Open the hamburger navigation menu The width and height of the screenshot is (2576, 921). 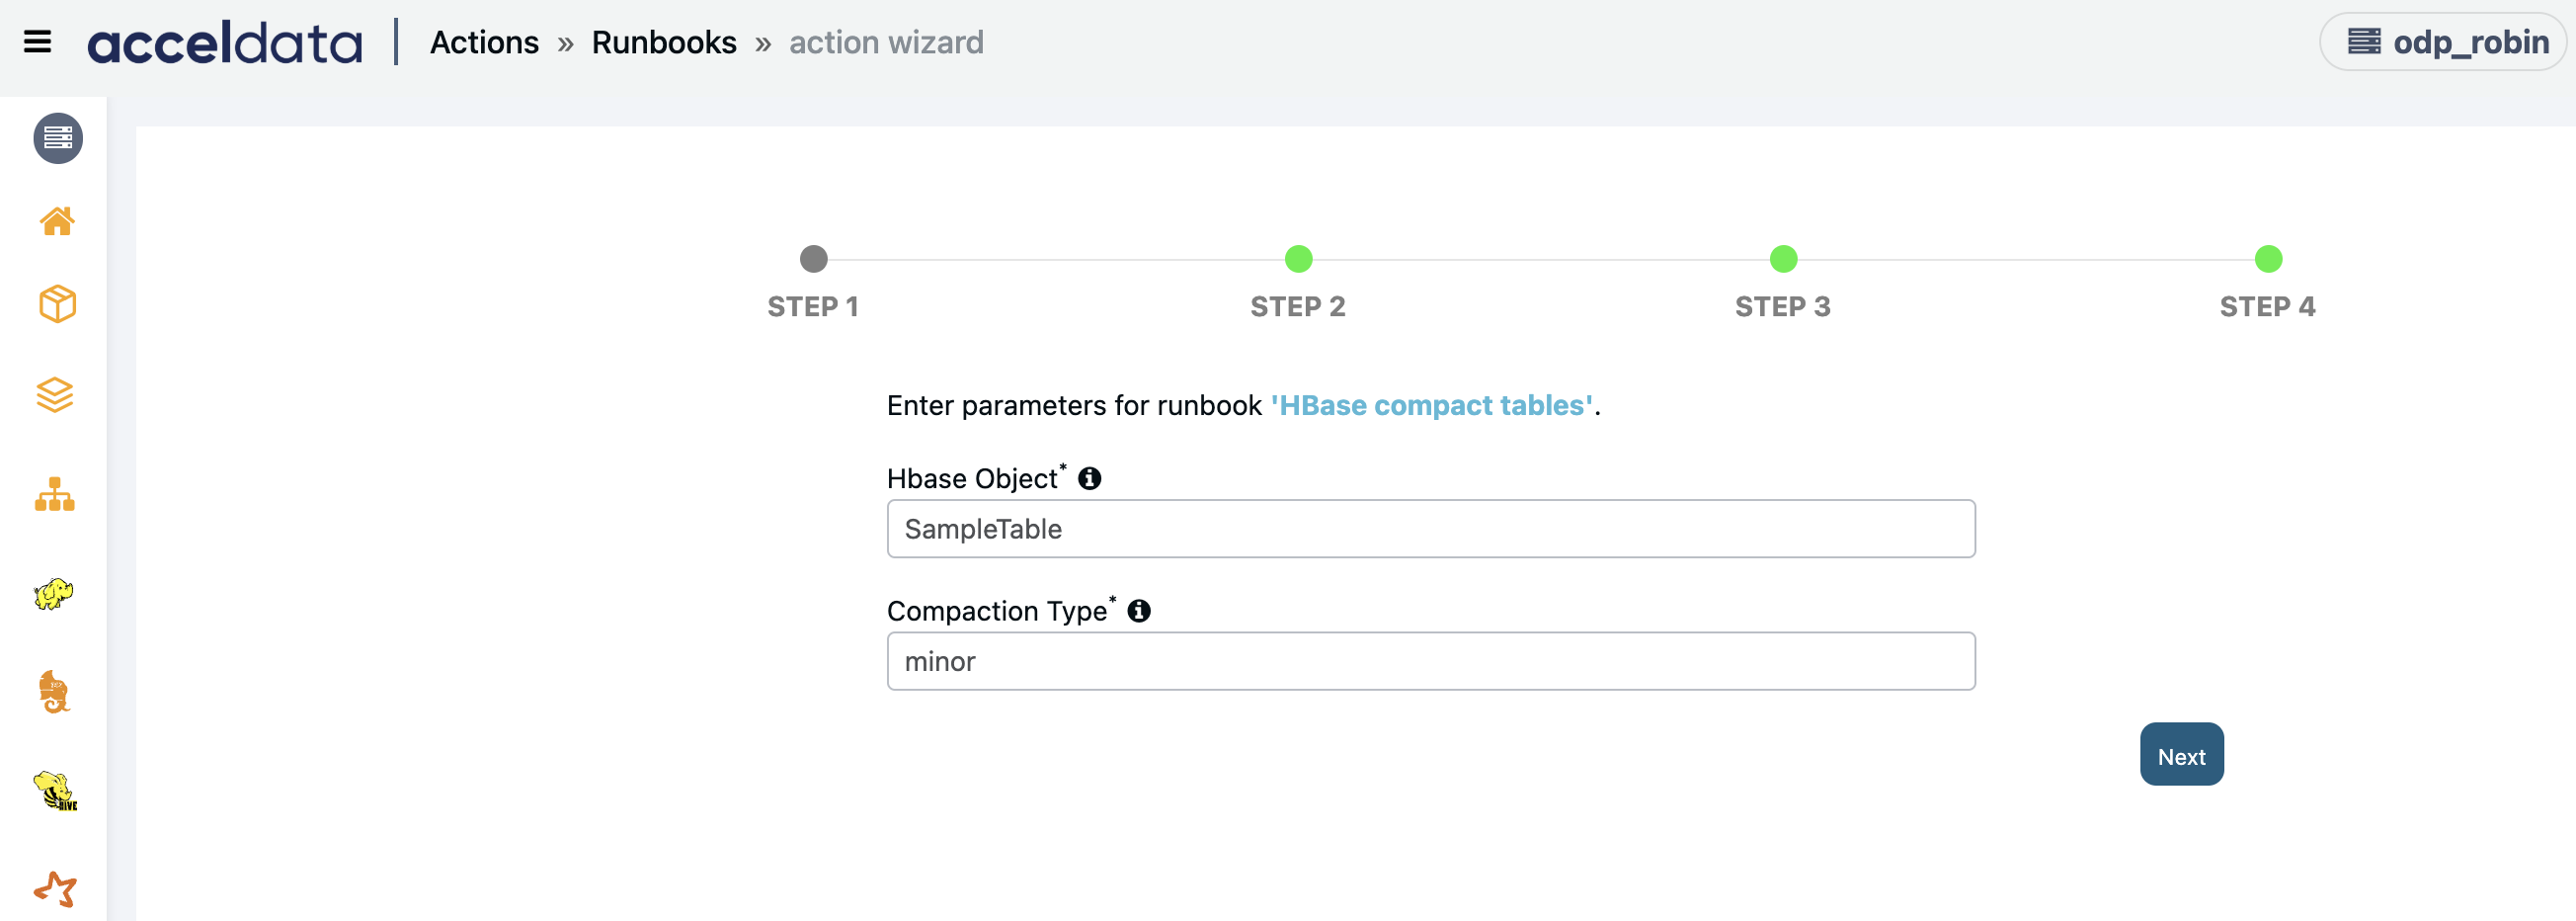pyautogui.click(x=37, y=42)
